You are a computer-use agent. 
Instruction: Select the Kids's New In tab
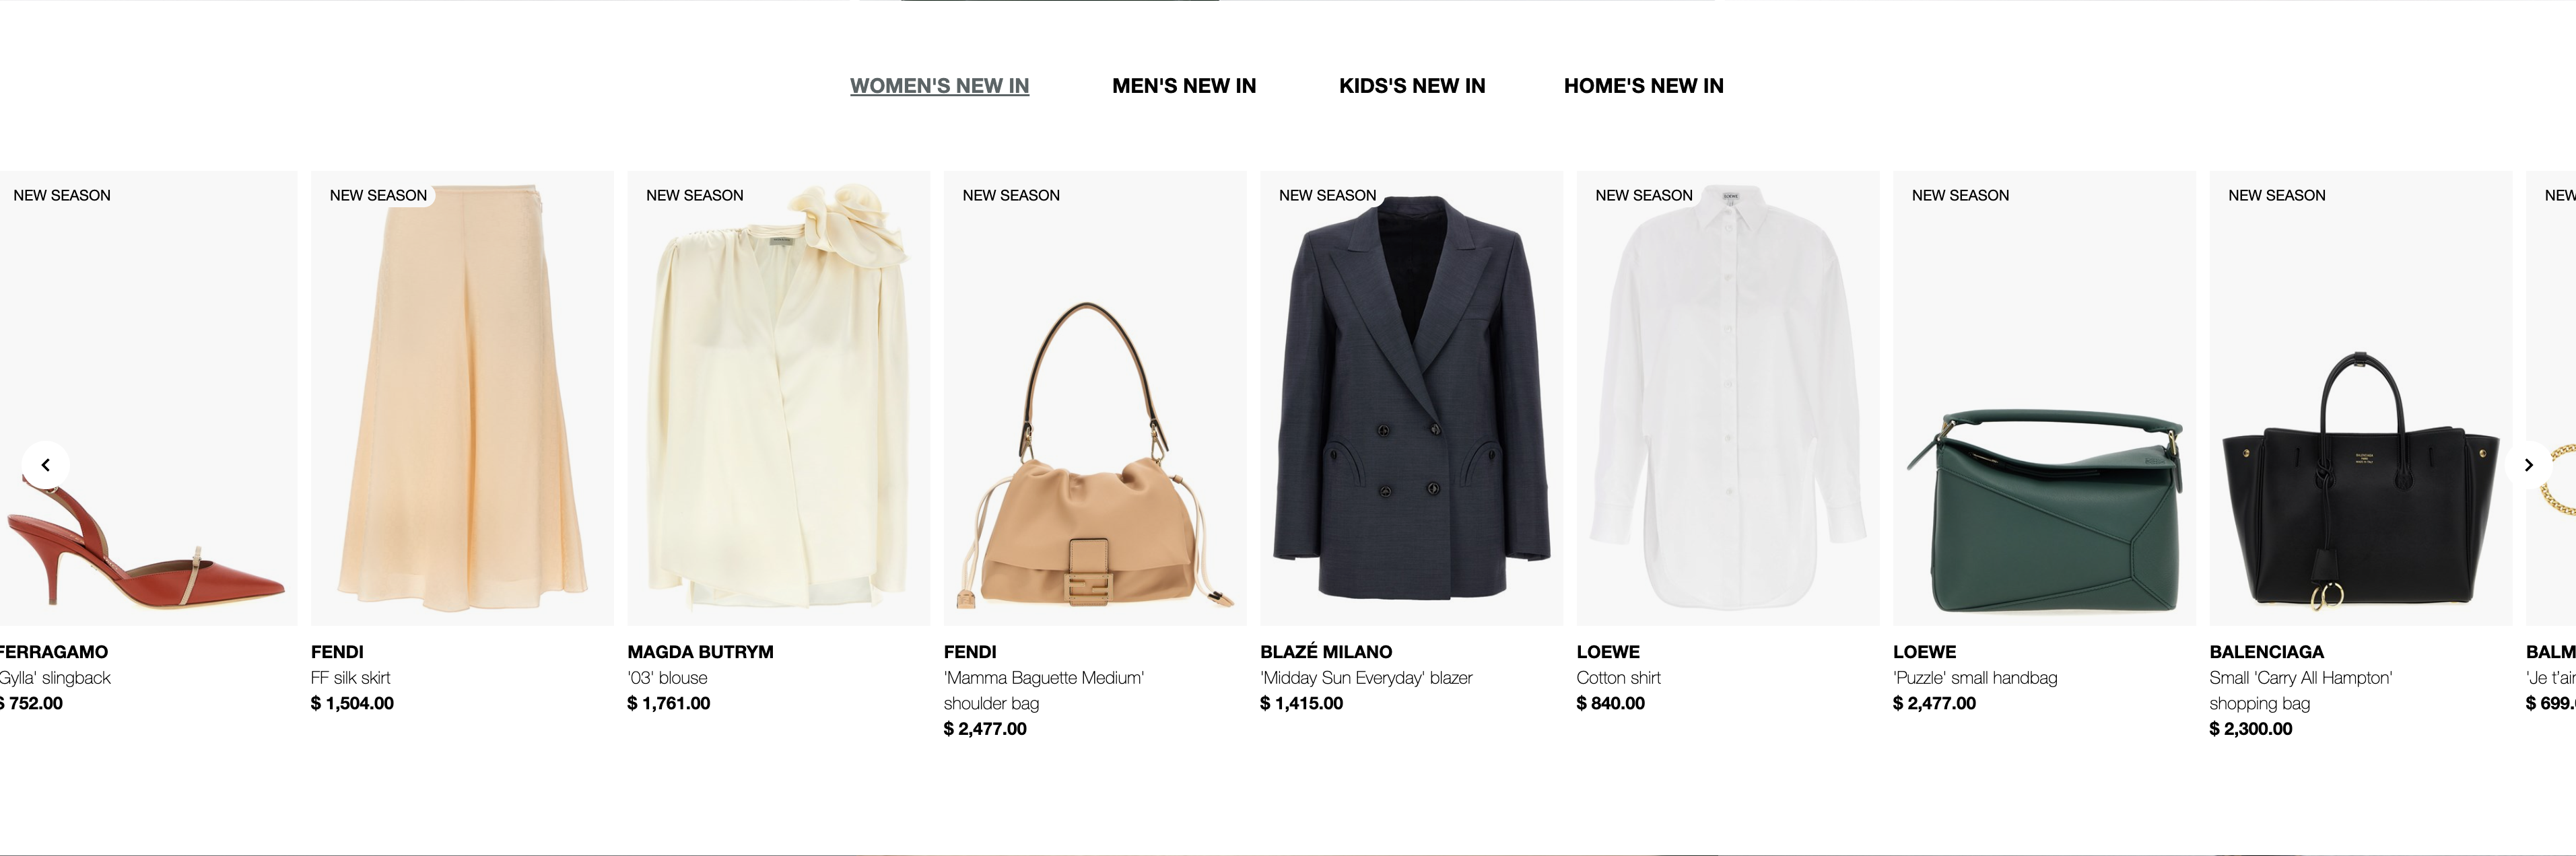tap(1412, 86)
